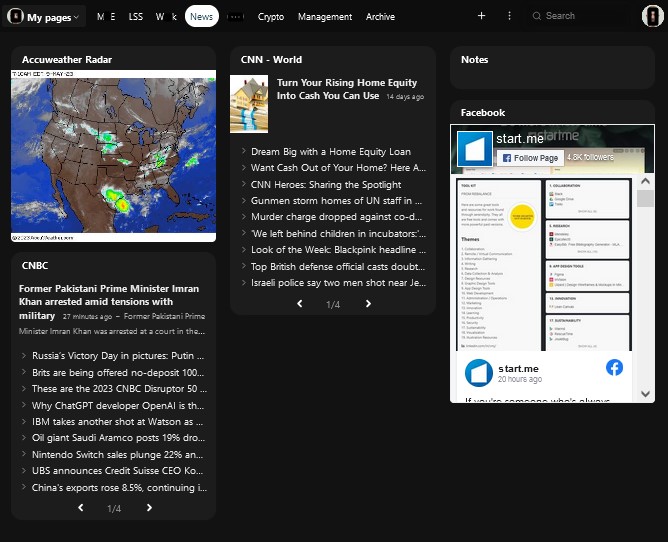Viewport: 668px width, 542px height.
Task: Expand chevron beside 'Russia's Victory Day in pictures'
Action: [x=24, y=355]
